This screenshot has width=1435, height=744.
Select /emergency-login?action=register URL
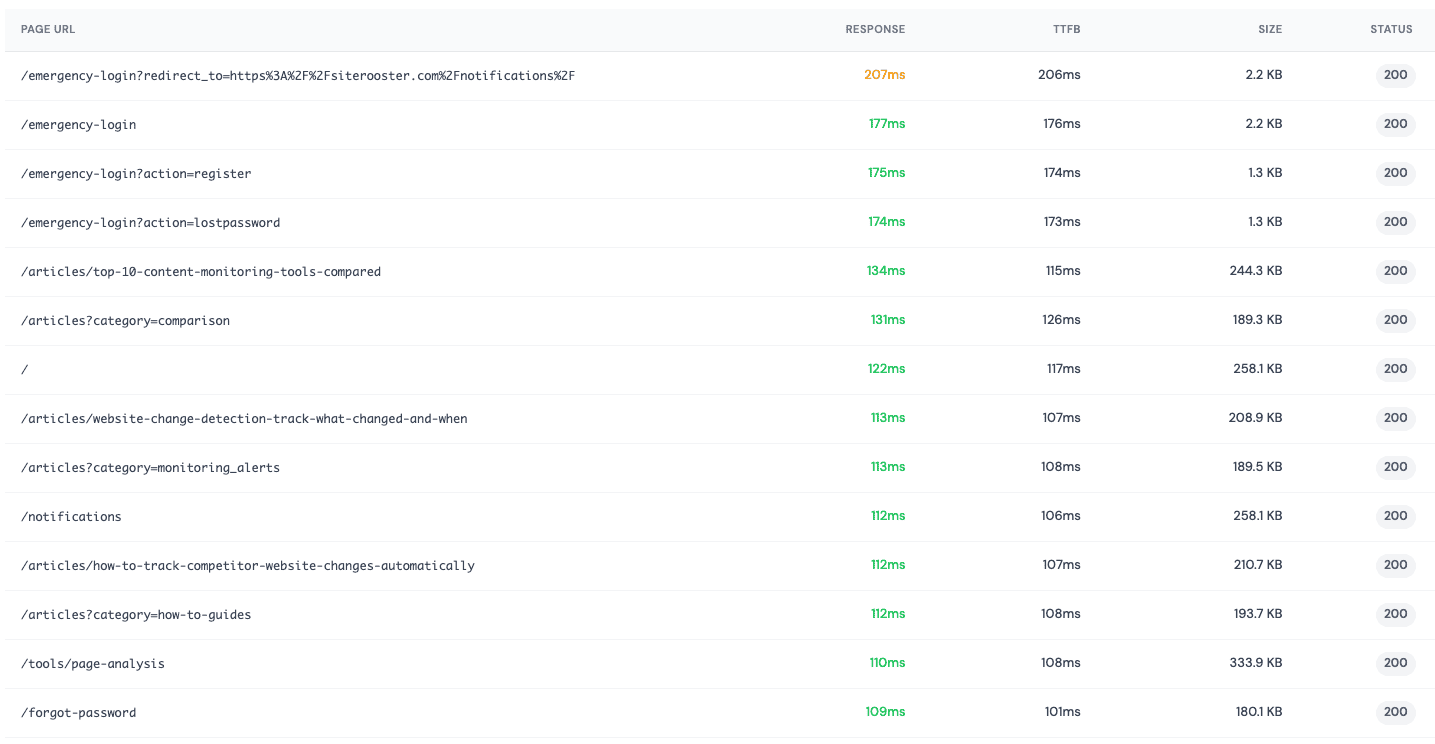pyautogui.click(x=136, y=174)
